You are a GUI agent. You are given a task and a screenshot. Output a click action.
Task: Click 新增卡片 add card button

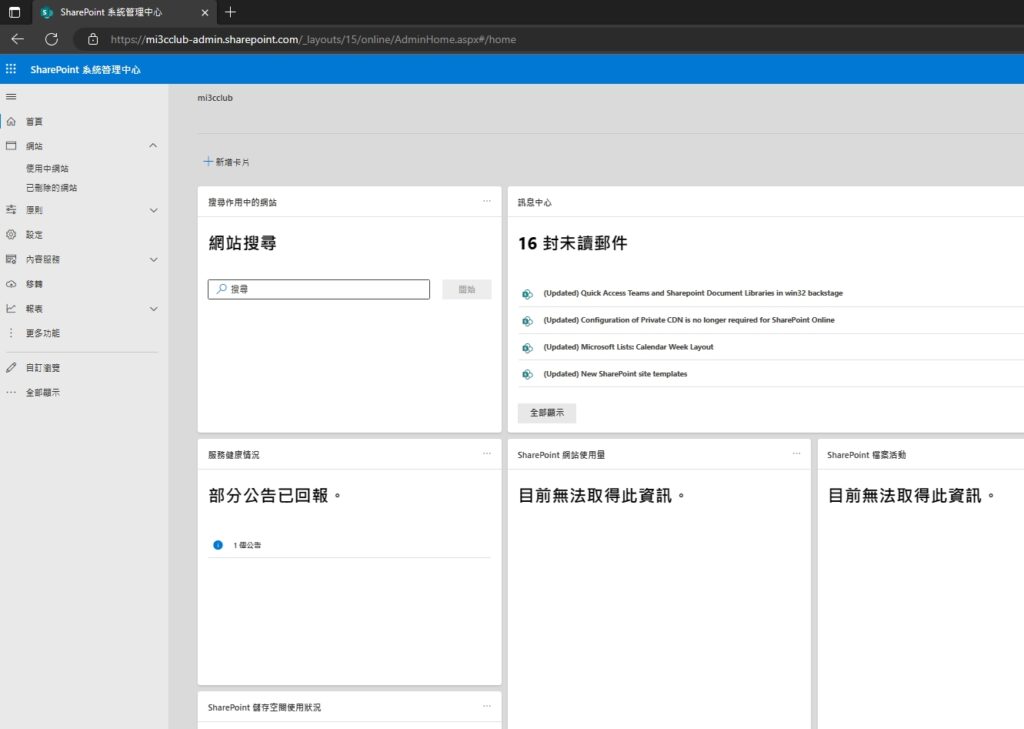coord(226,161)
